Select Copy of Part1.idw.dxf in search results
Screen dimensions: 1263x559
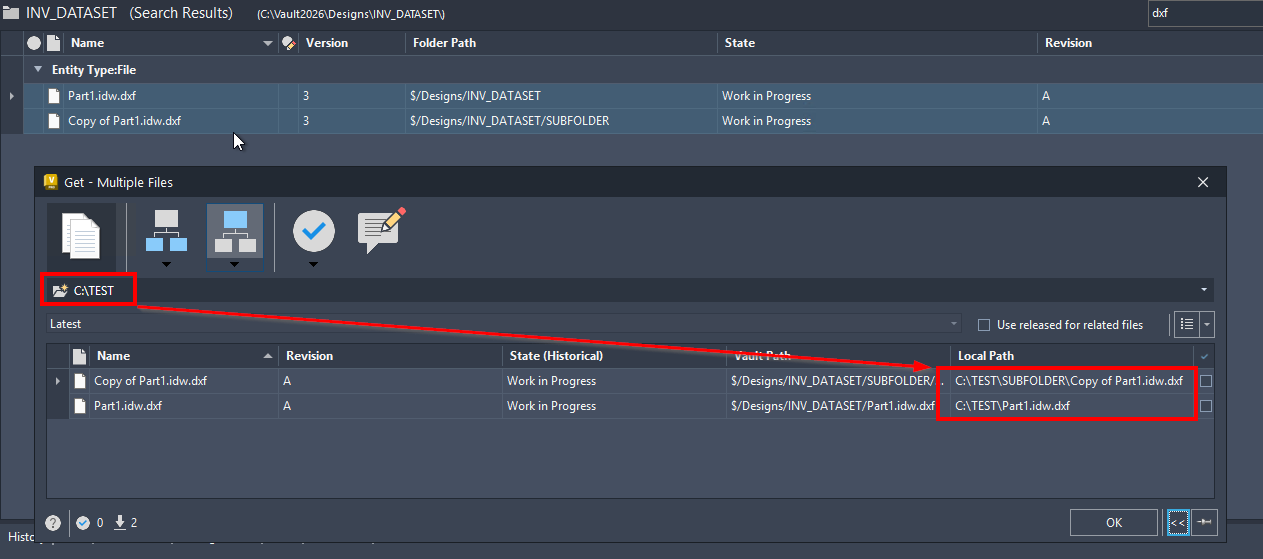point(643,121)
